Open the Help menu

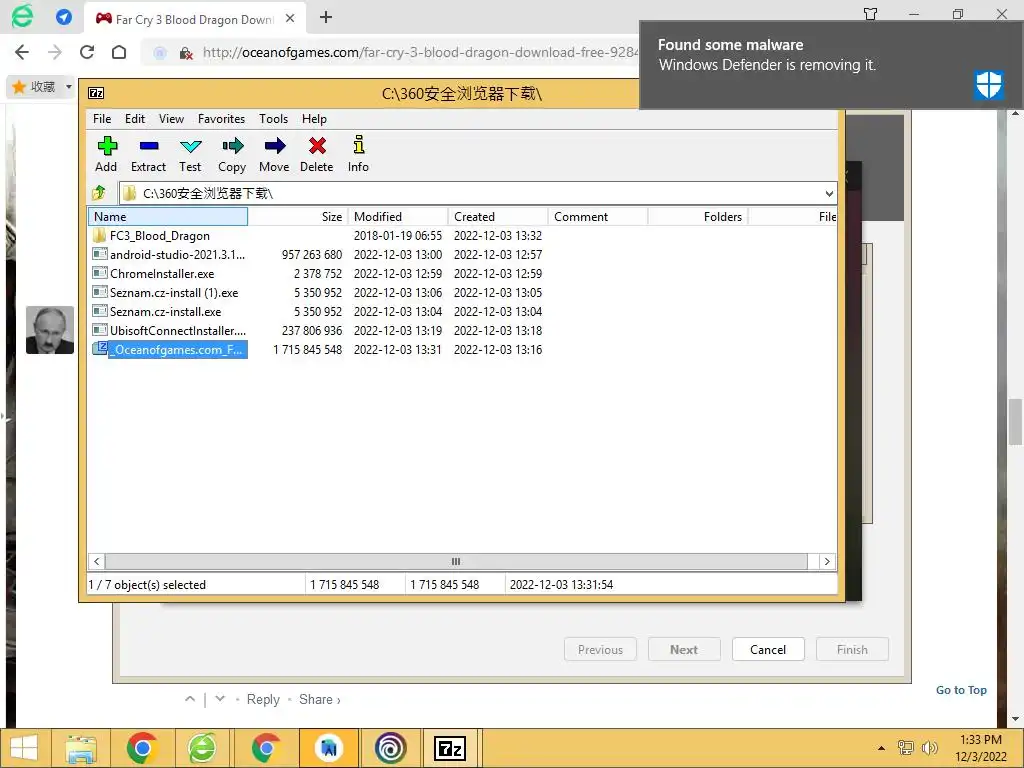tap(314, 119)
